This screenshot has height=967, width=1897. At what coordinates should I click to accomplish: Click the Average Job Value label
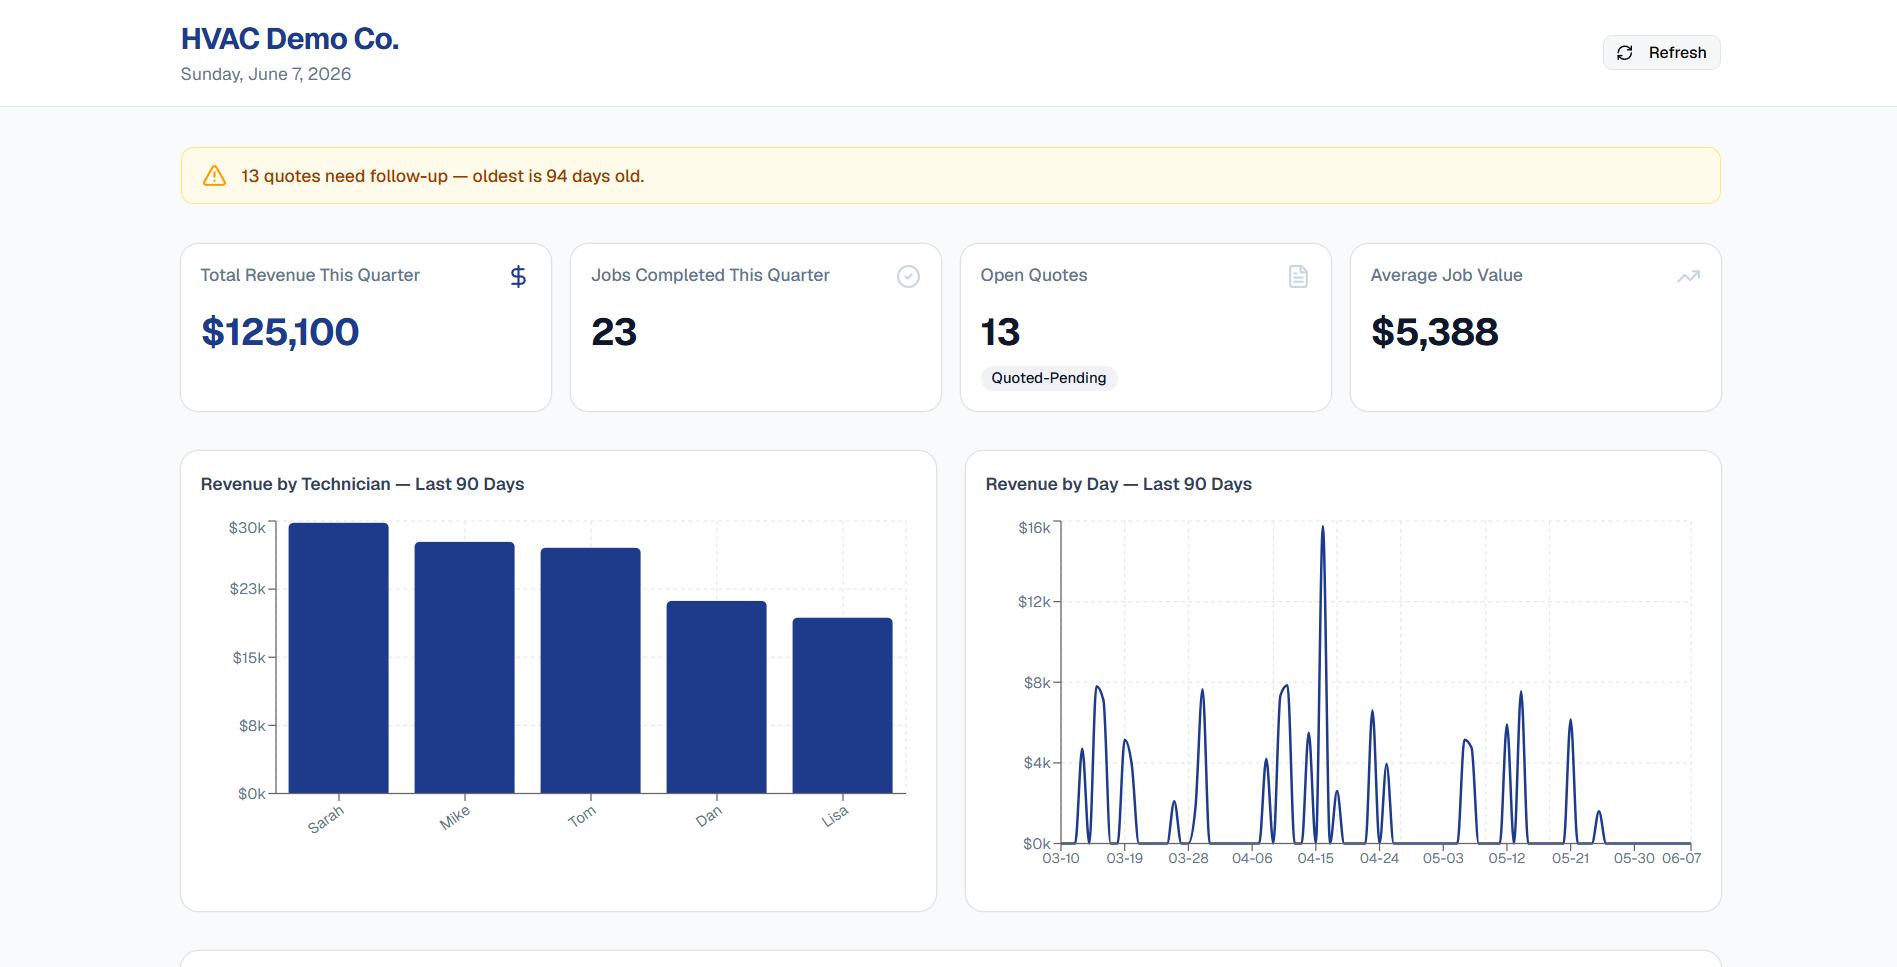[x=1447, y=275]
